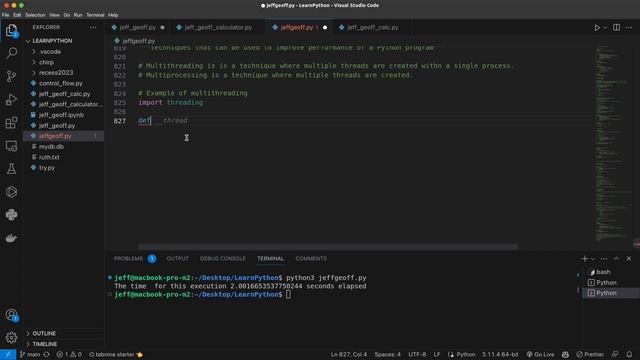Change encoding via UTF-8
Screen dimensions: 640x360
[417, 354]
